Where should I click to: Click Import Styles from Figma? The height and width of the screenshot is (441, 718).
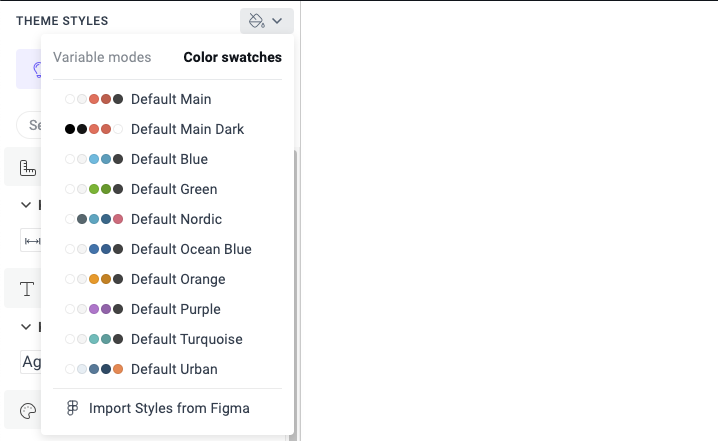[x=169, y=408]
